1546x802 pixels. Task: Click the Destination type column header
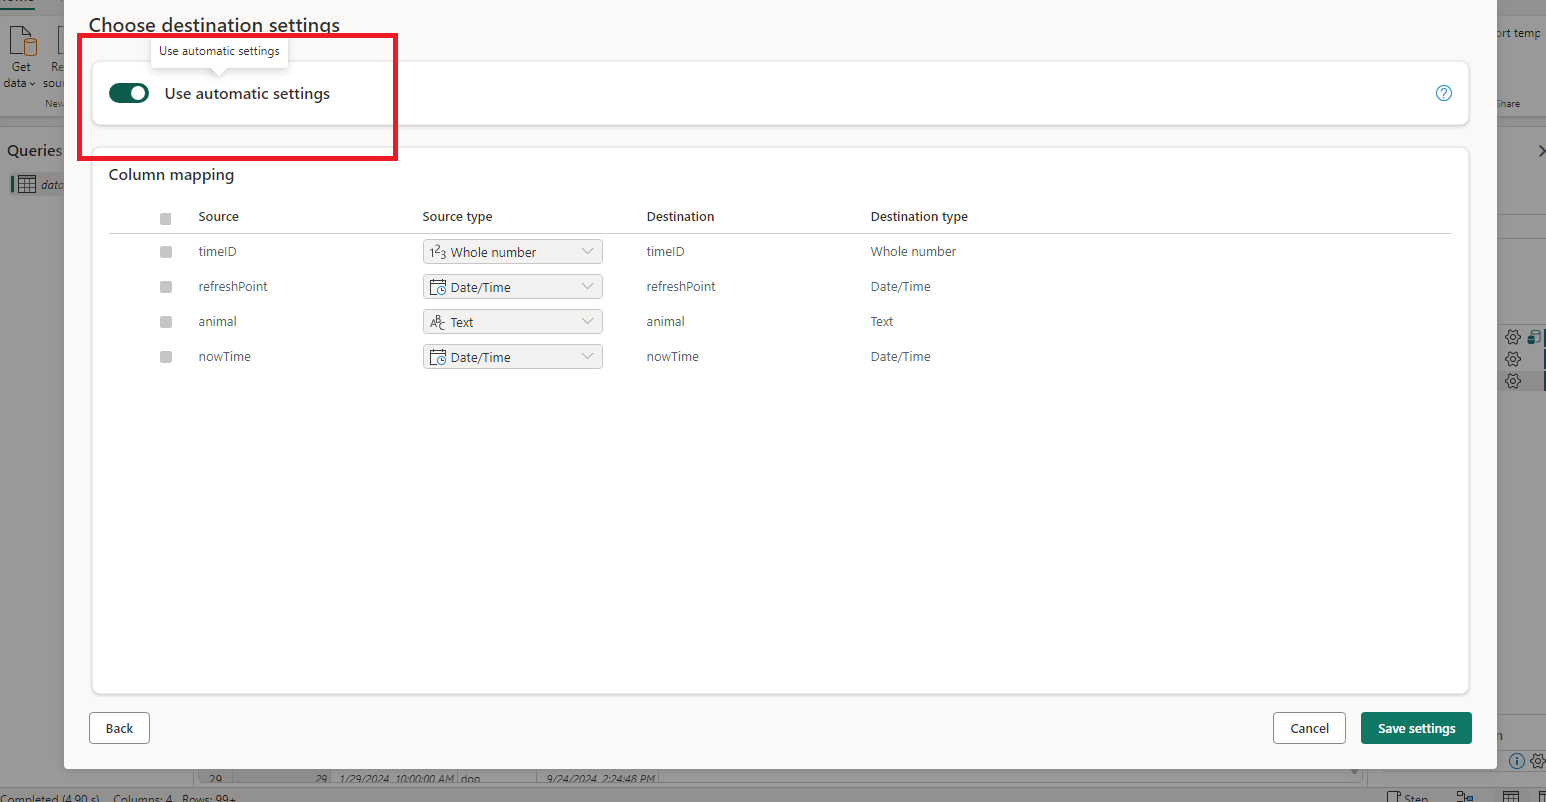coord(919,217)
